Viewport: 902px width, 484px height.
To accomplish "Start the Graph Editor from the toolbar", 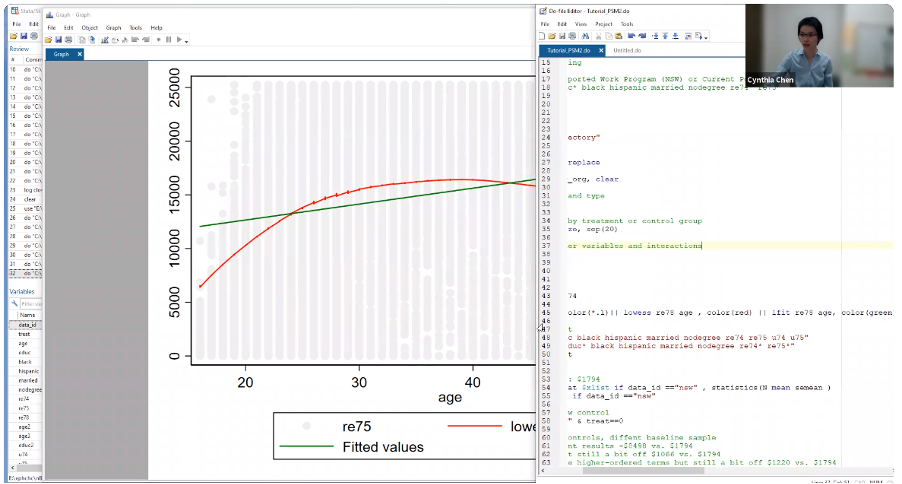I will pos(106,39).
